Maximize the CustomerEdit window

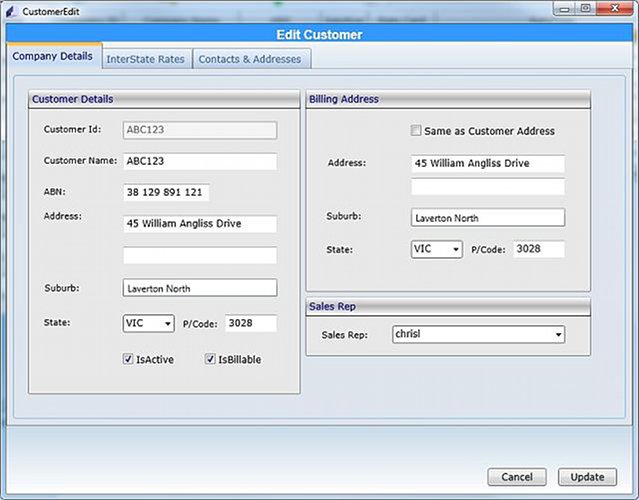click(586, 9)
